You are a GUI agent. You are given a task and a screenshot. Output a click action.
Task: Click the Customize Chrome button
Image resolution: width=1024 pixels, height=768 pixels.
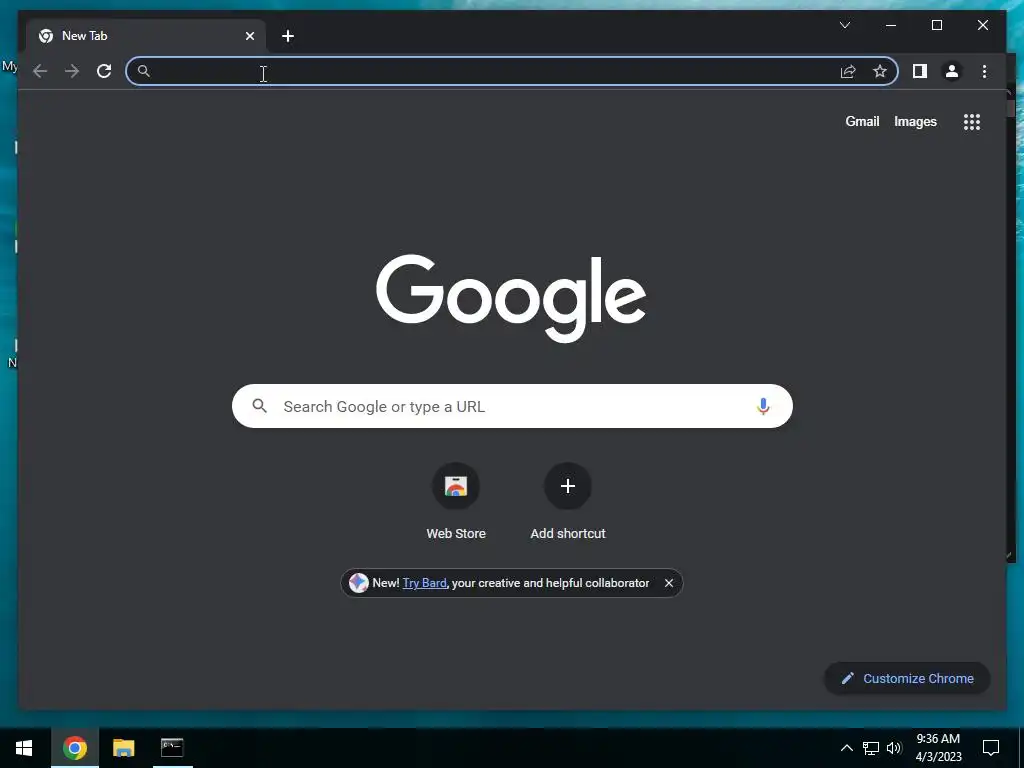click(907, 679)
